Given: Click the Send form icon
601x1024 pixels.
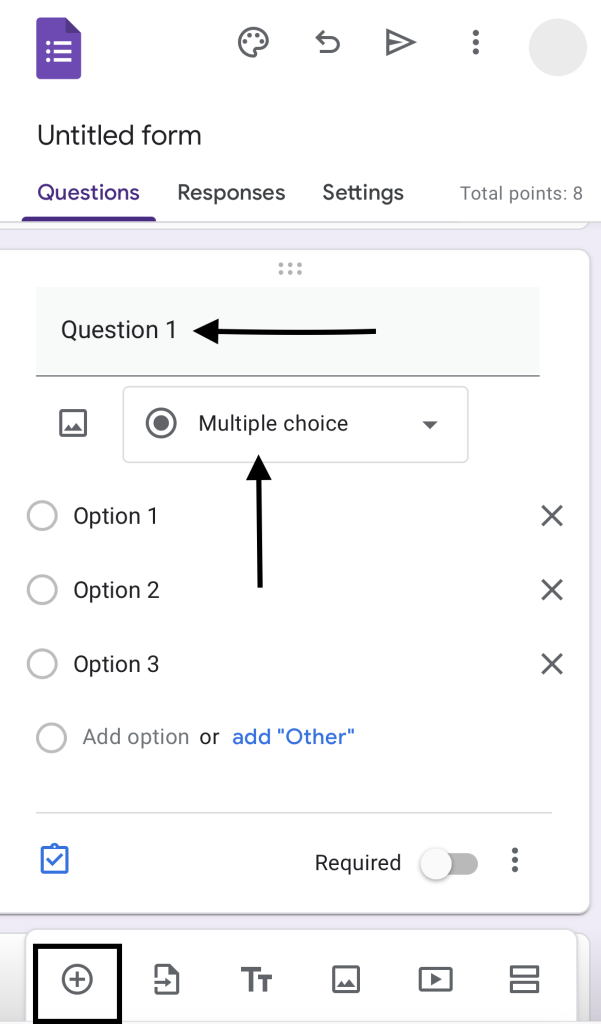Looking at the screenshot, I should (x=400, y=42).
